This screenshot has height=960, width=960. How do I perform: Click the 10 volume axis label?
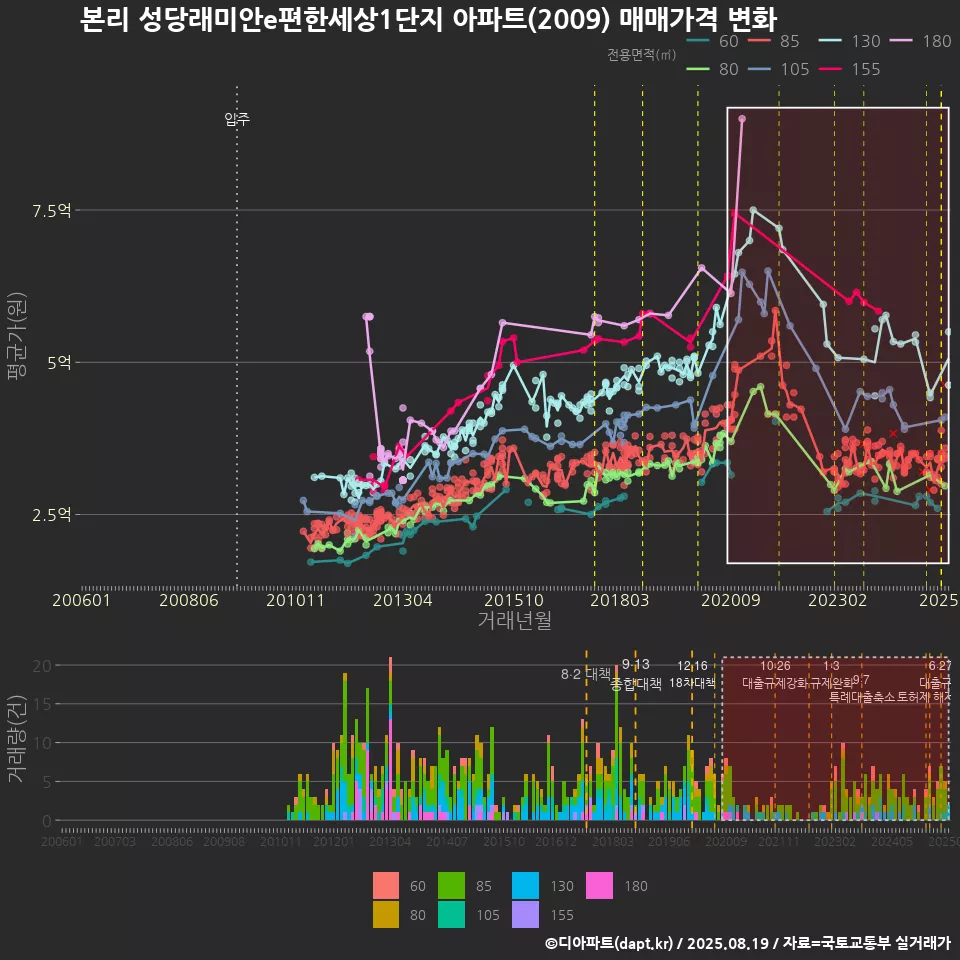42,743
